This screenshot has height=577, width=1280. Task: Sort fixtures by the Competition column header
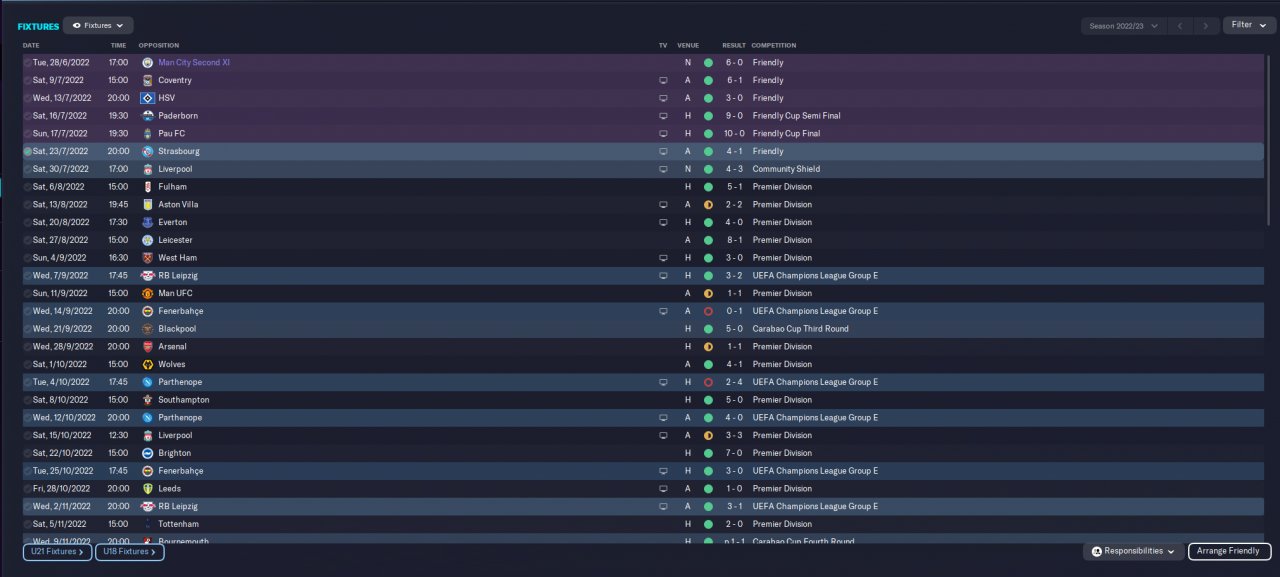click(x=774, y=45)
